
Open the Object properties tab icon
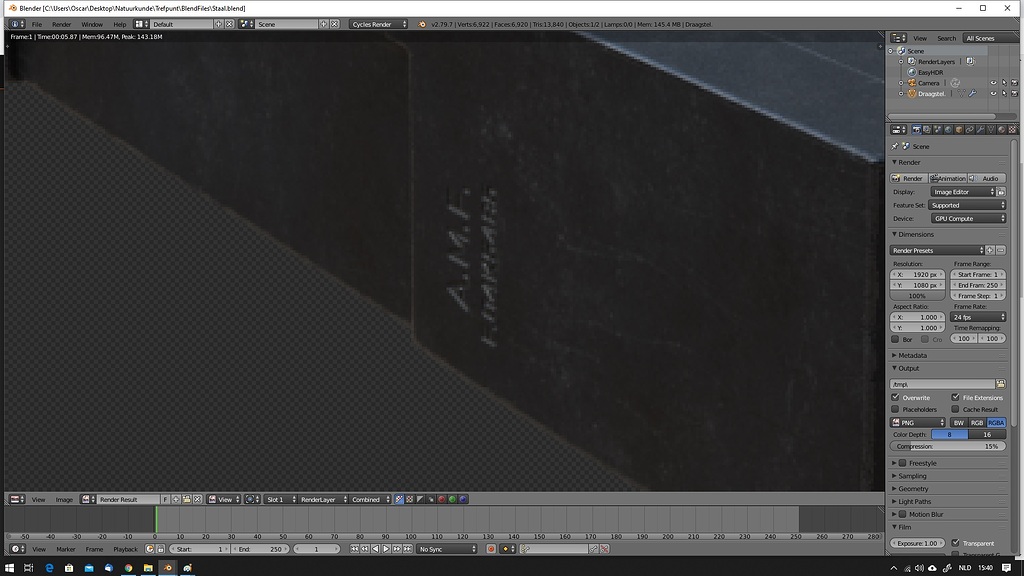959,129
